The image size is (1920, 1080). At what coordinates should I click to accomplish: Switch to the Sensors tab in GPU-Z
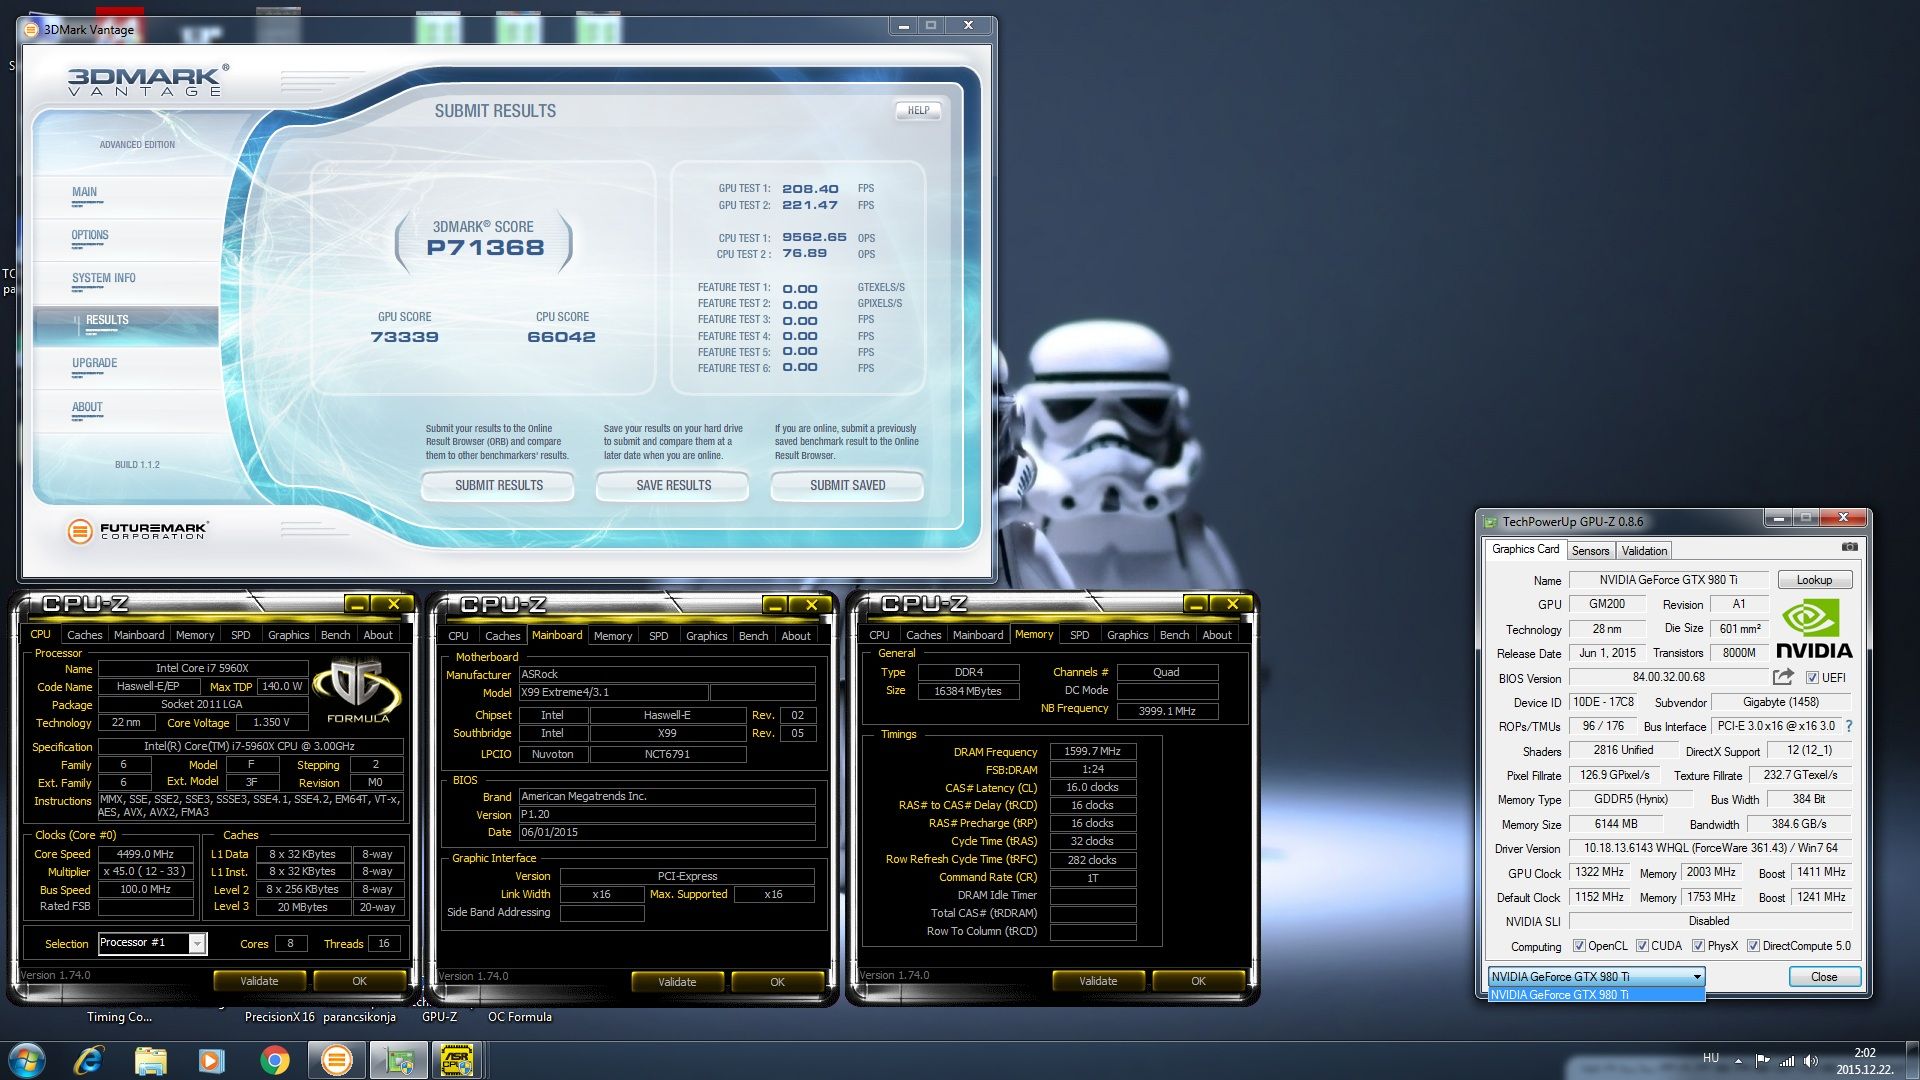(1590, 551)
